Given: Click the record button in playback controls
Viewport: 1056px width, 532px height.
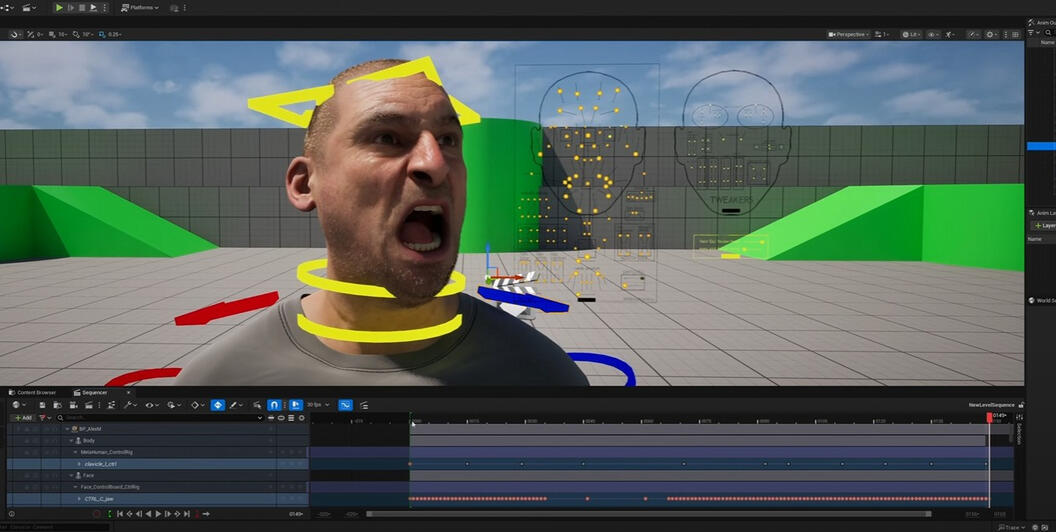Looking at the screenshot, I should pyautogui.click(x=96, y=514).
